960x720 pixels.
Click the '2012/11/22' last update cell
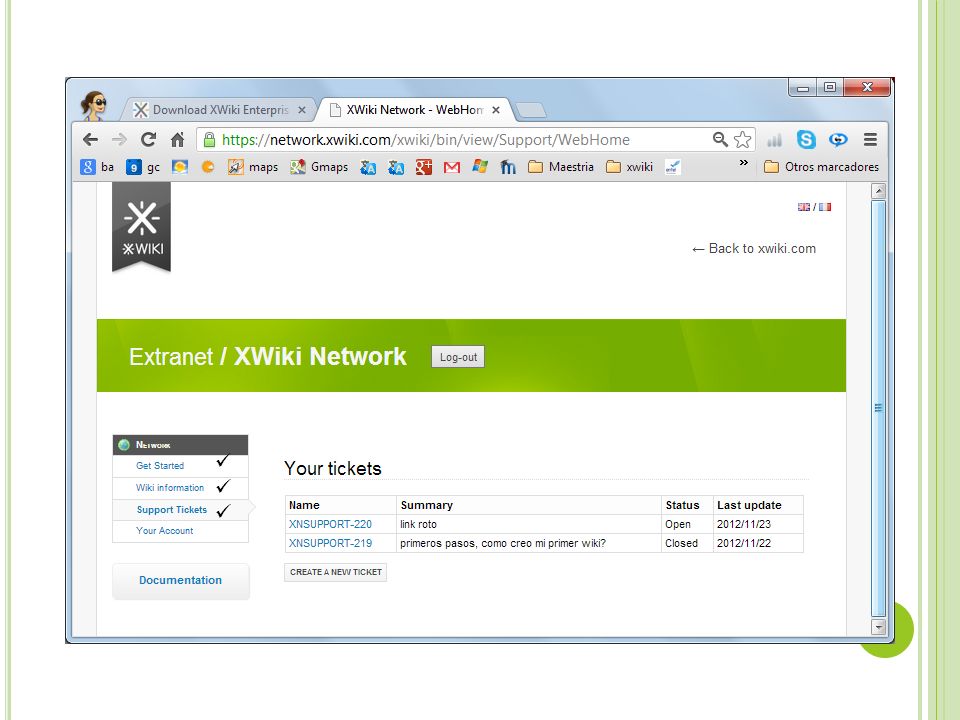pyautogui.click(x=758, y=543)
